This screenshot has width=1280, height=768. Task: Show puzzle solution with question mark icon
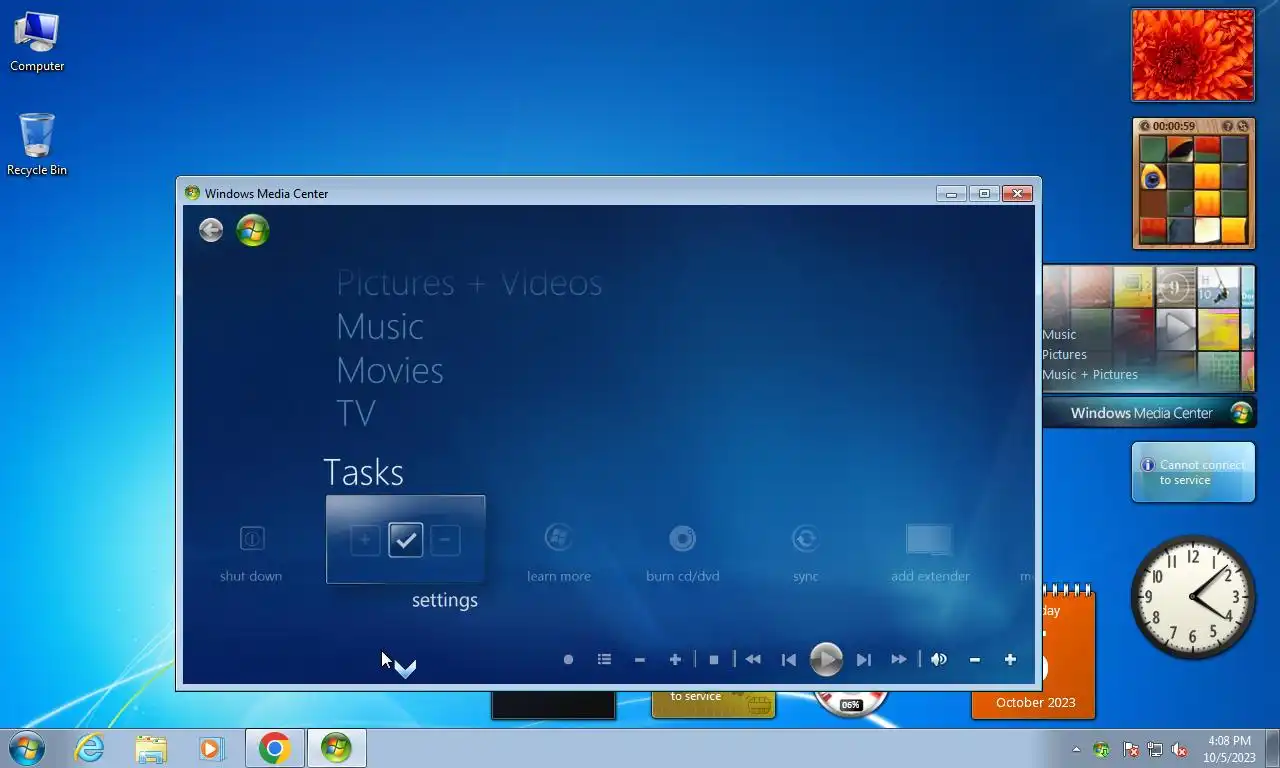1229,126
